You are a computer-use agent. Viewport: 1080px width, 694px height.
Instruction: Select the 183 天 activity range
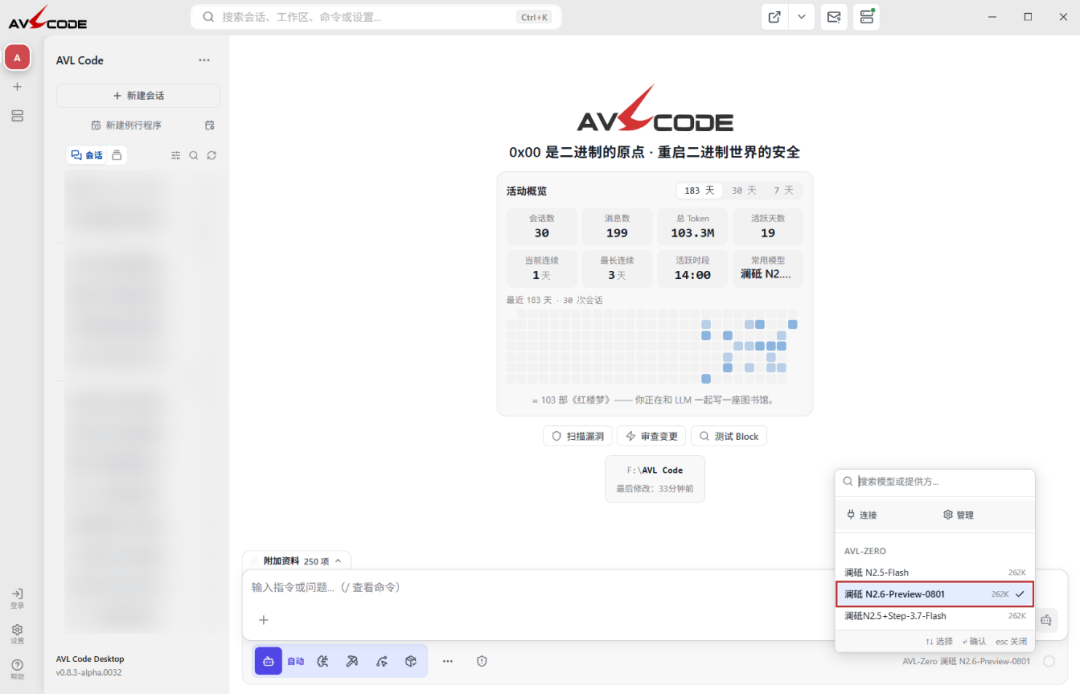click(699, 191)
